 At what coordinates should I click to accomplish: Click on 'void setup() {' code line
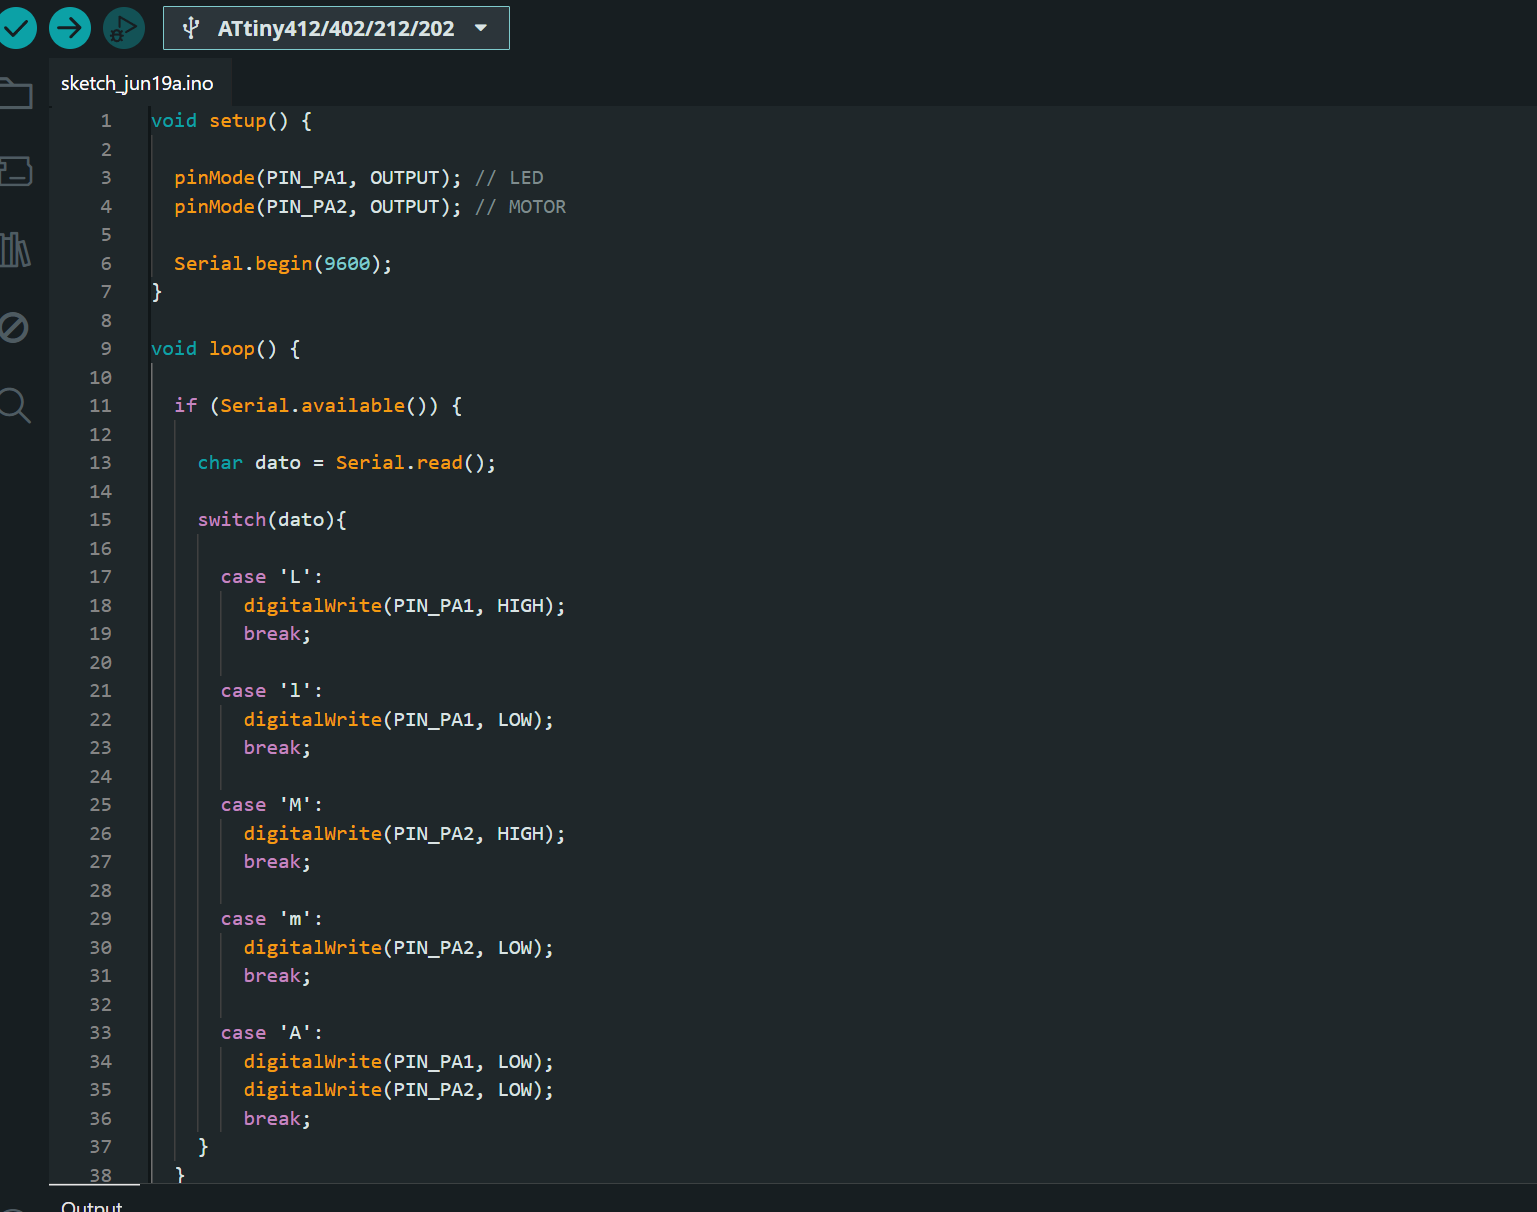coord(231,121)
